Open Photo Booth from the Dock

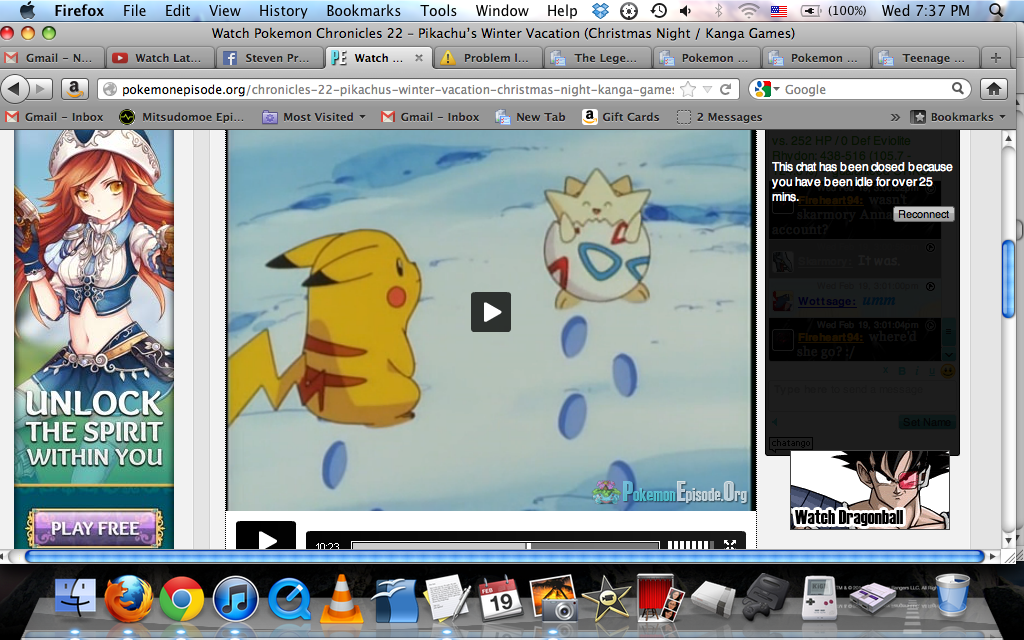pyautogui.click(x=660, y=598)
